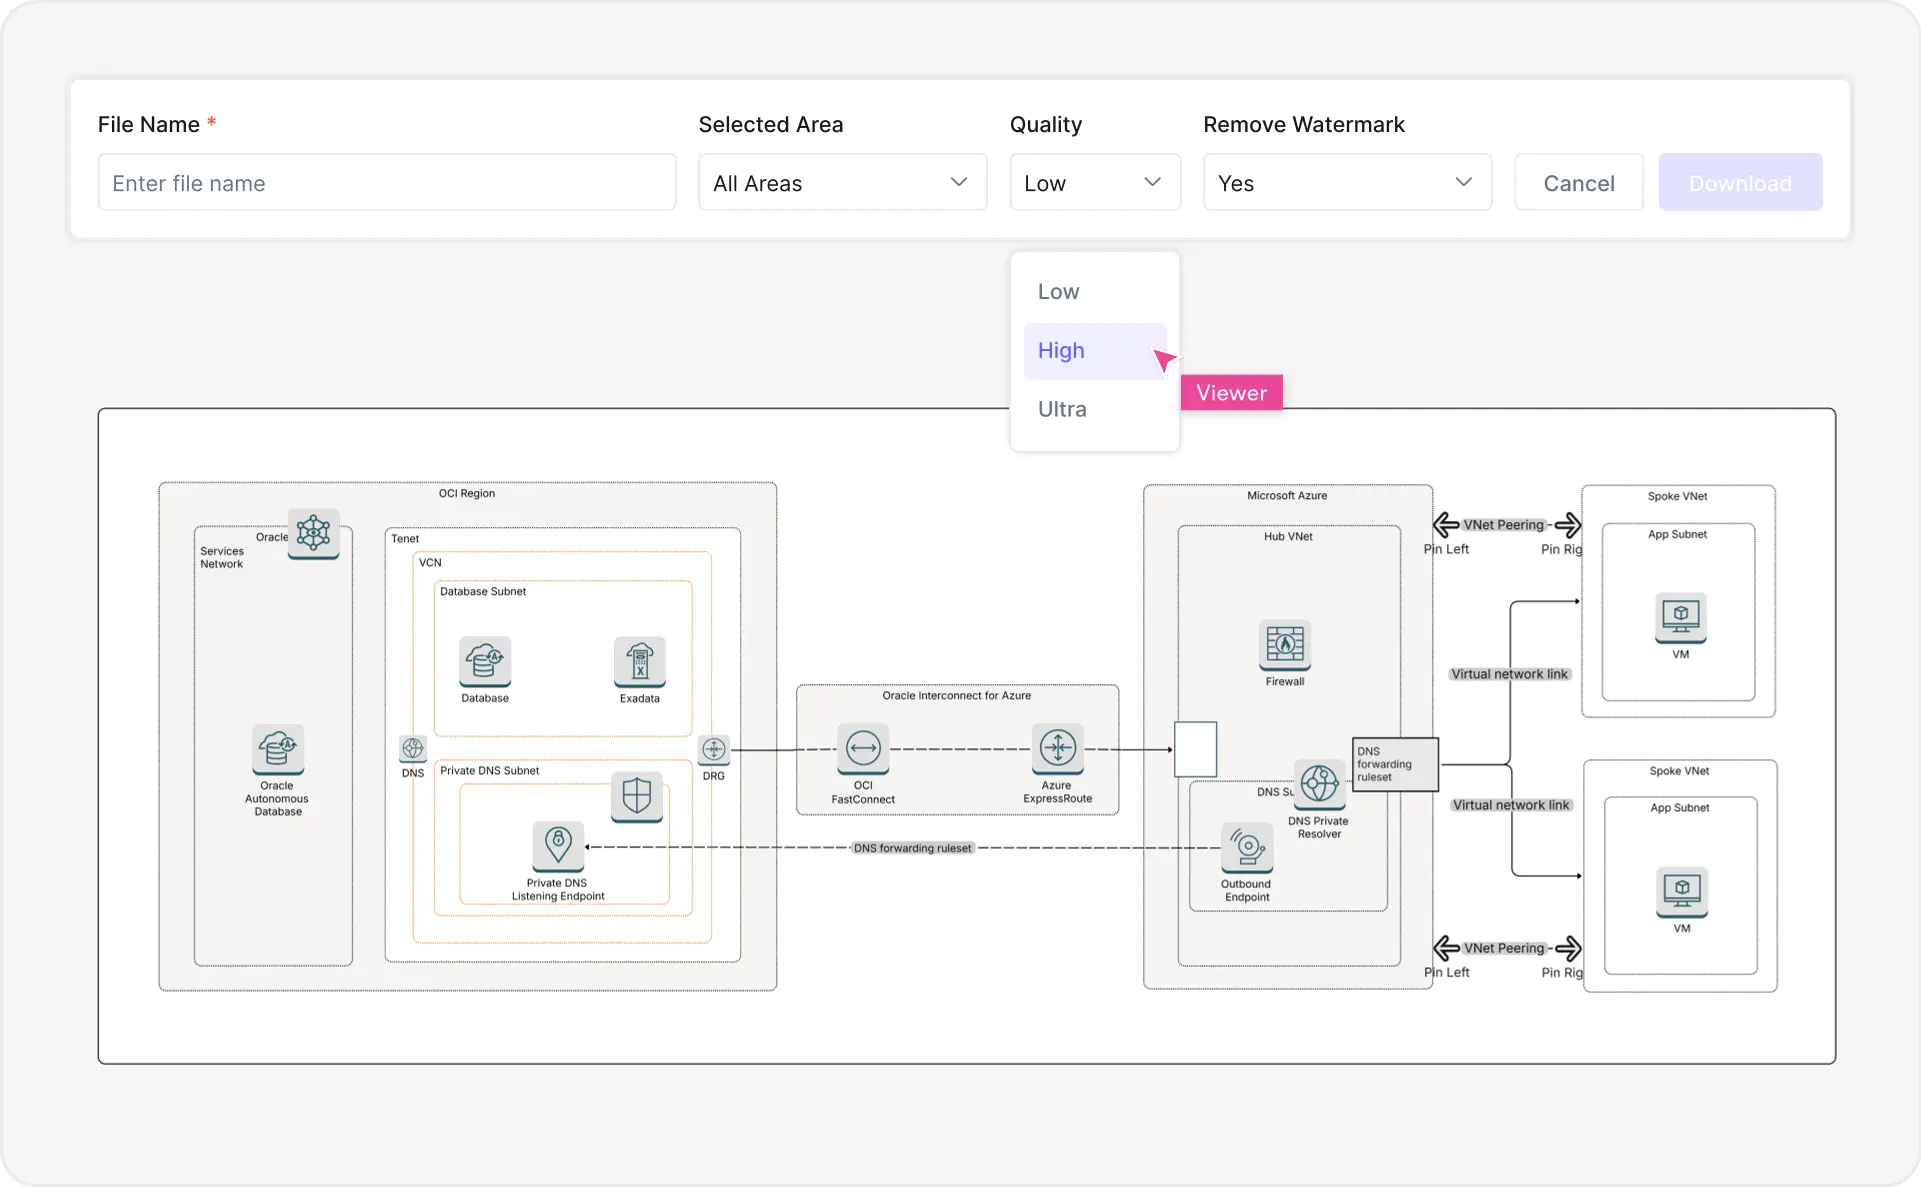The image size is (1921, 1187).
Task: Click the lower VNet Peering left arrow
Action: tap(1446, 948)
